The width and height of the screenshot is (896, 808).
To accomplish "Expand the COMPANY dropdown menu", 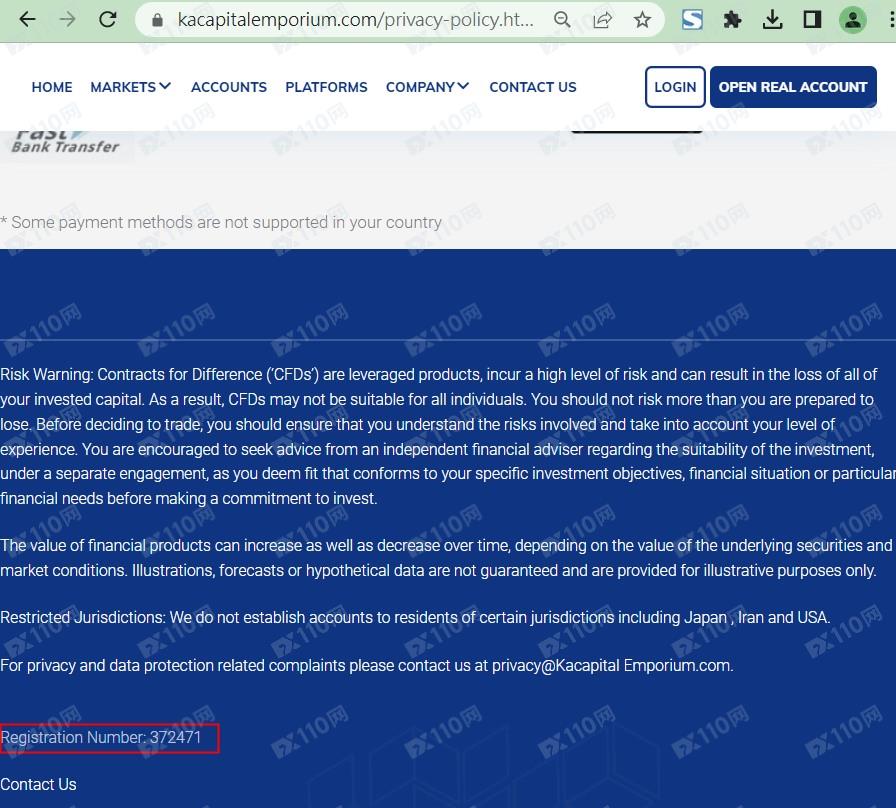I will point(427,87).
